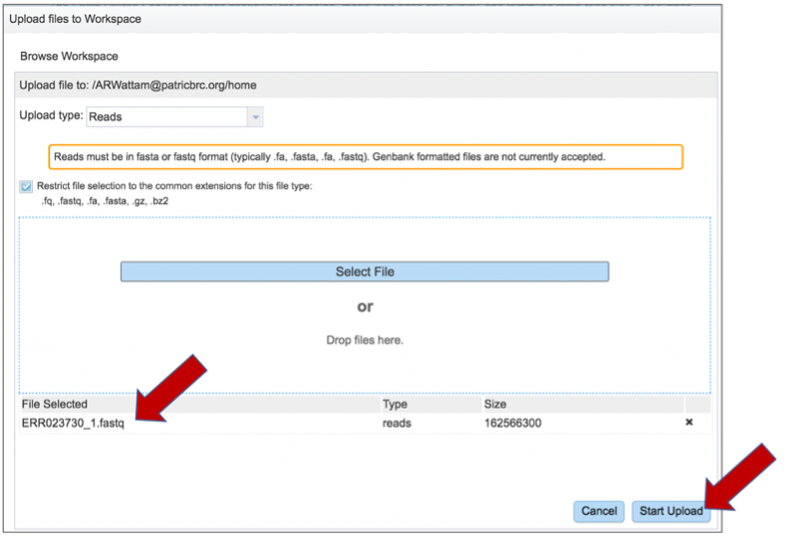Remove ERR023730_1.fastq using the x icon
812x540 pixels.
tap(689, 422)
